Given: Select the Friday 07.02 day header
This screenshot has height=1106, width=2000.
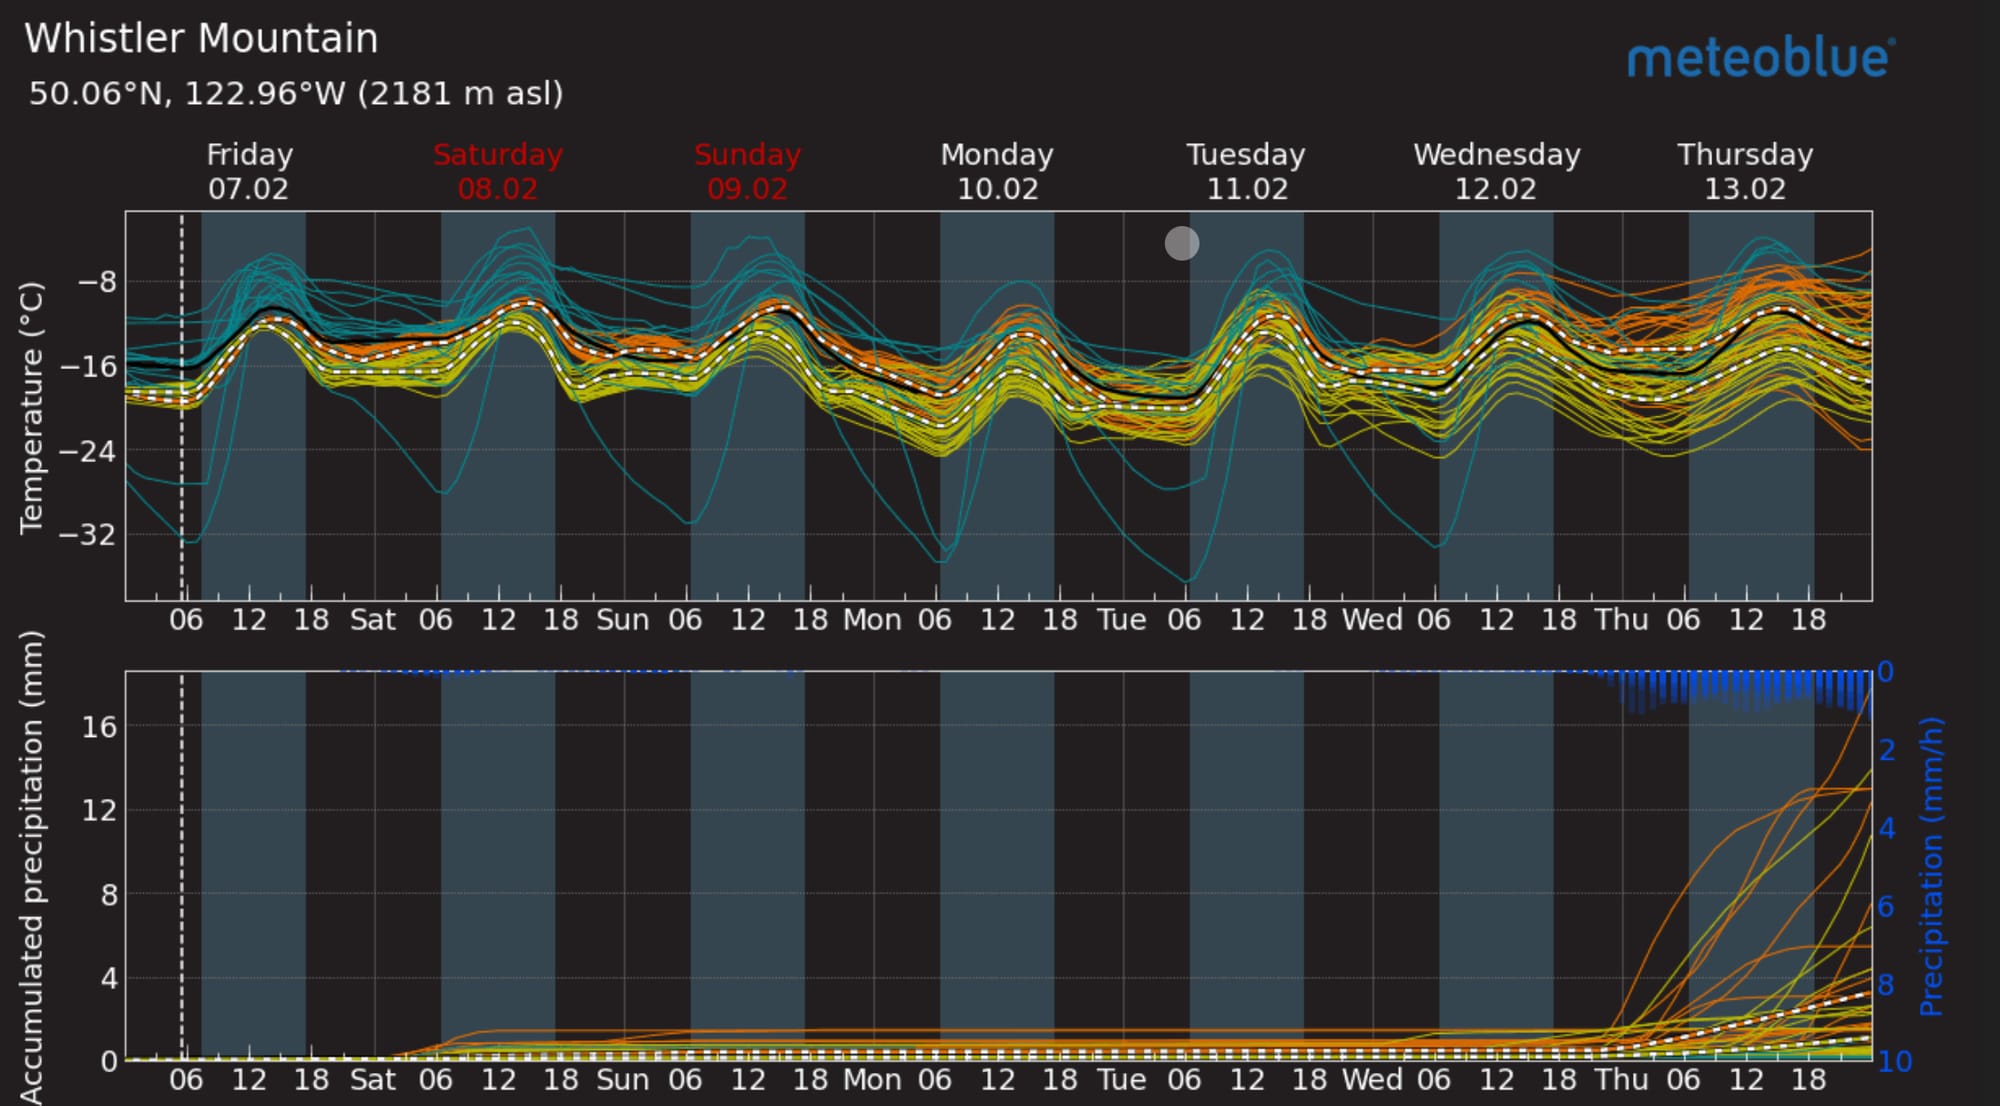Looking at the screenshot, I should 249,171.
